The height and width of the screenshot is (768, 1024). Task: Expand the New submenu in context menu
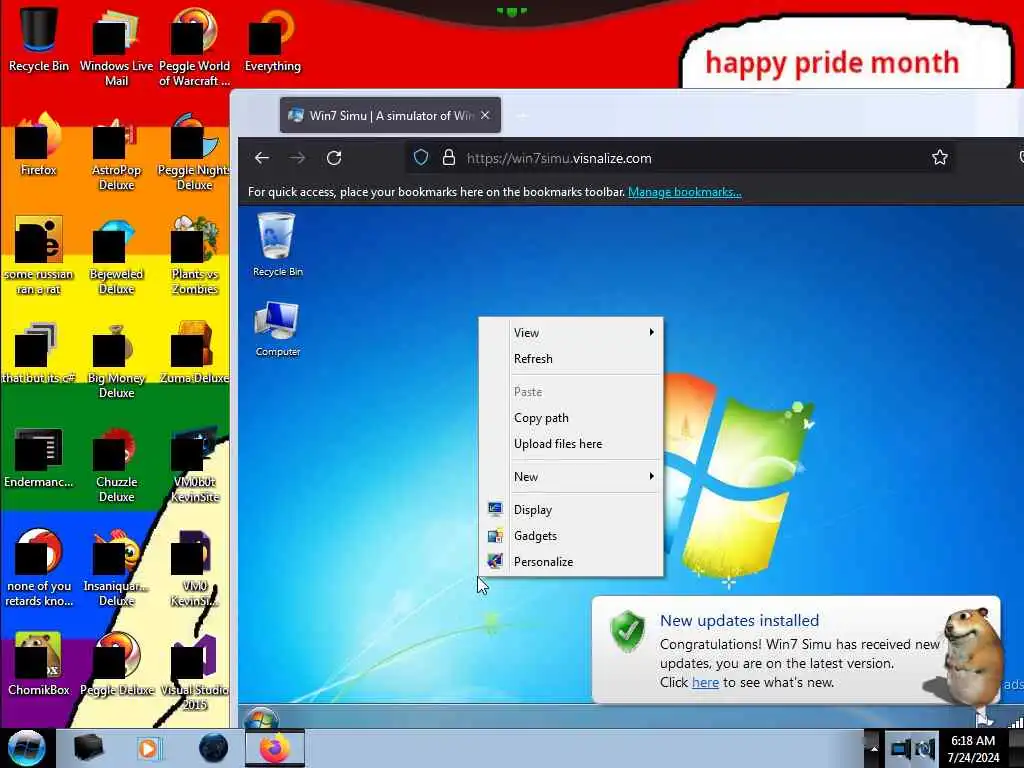(x=571, y=477)
